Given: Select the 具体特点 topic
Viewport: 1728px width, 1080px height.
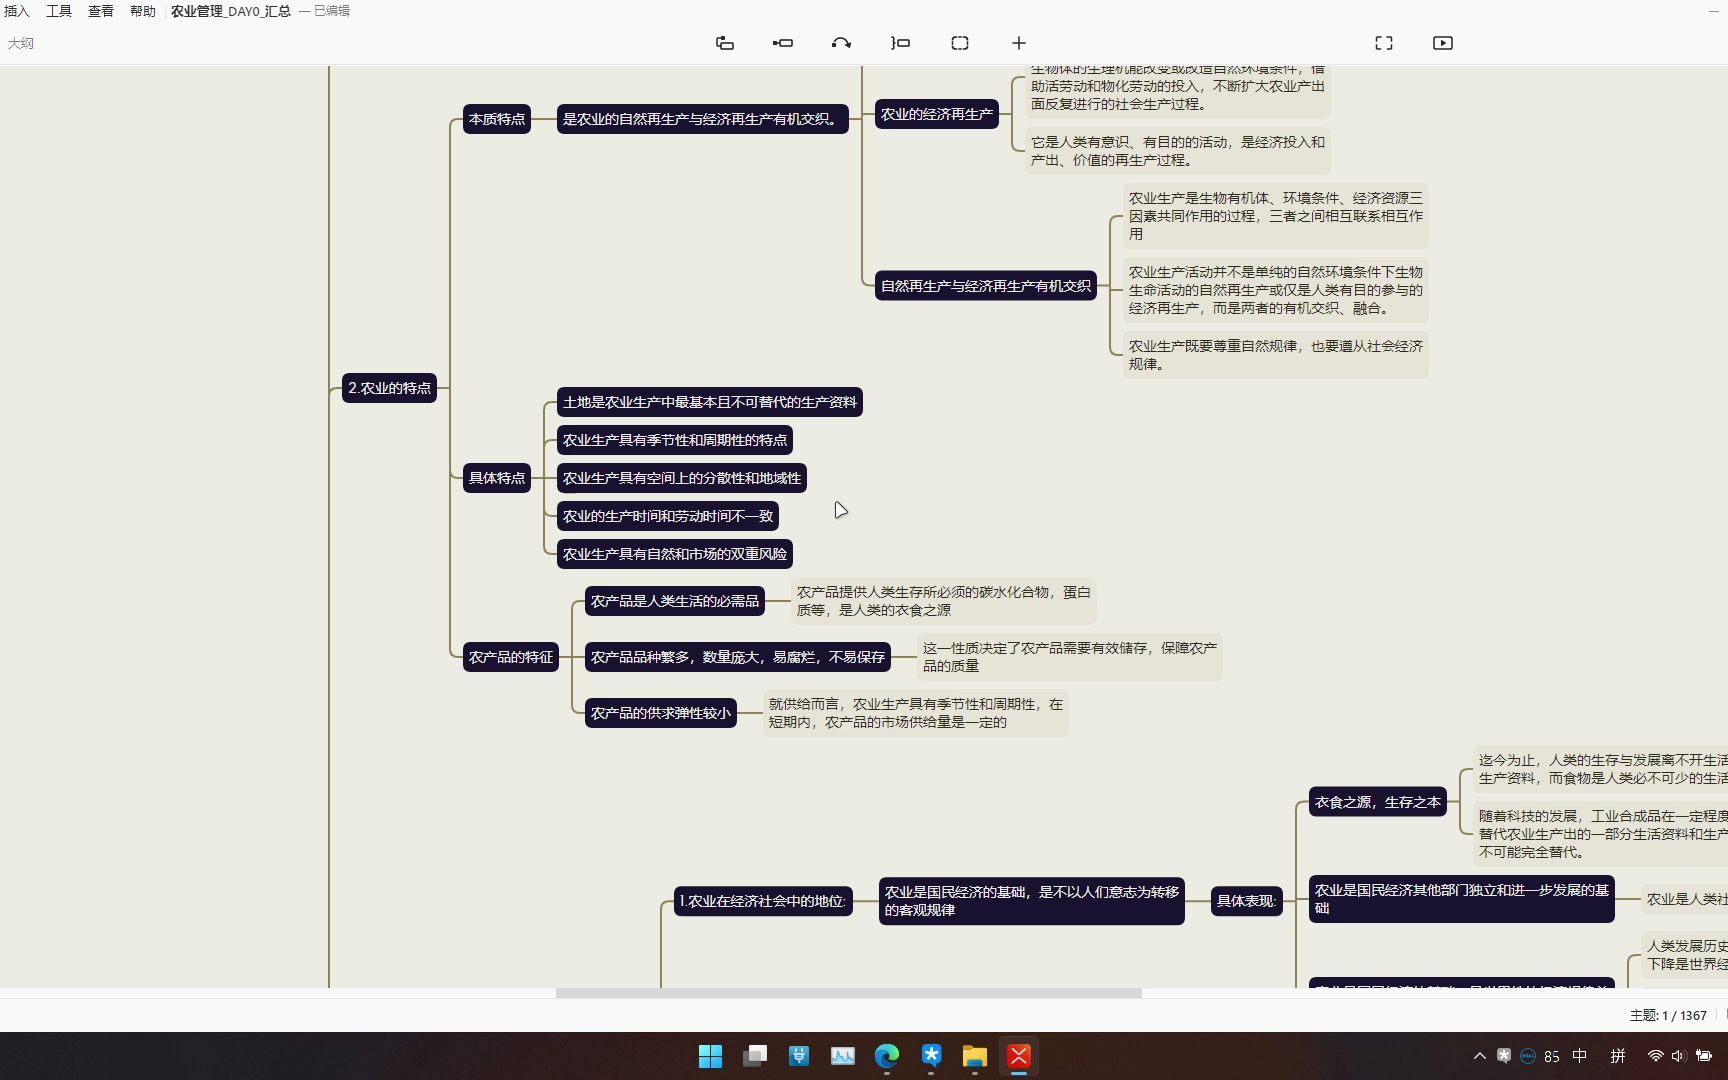Looking at the screenshot, I should (x=497, y=478).
